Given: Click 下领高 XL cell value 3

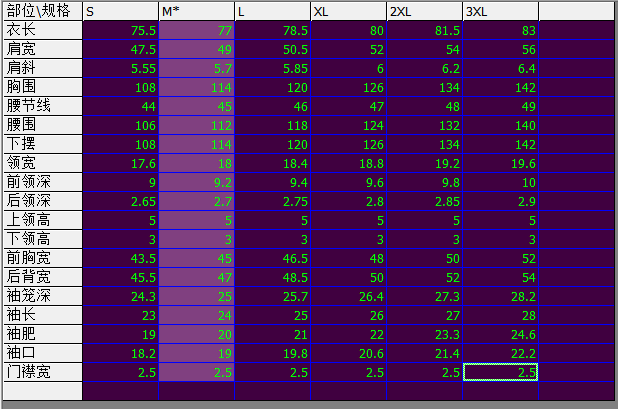Looking at the screenshot, I should (349, 239).
